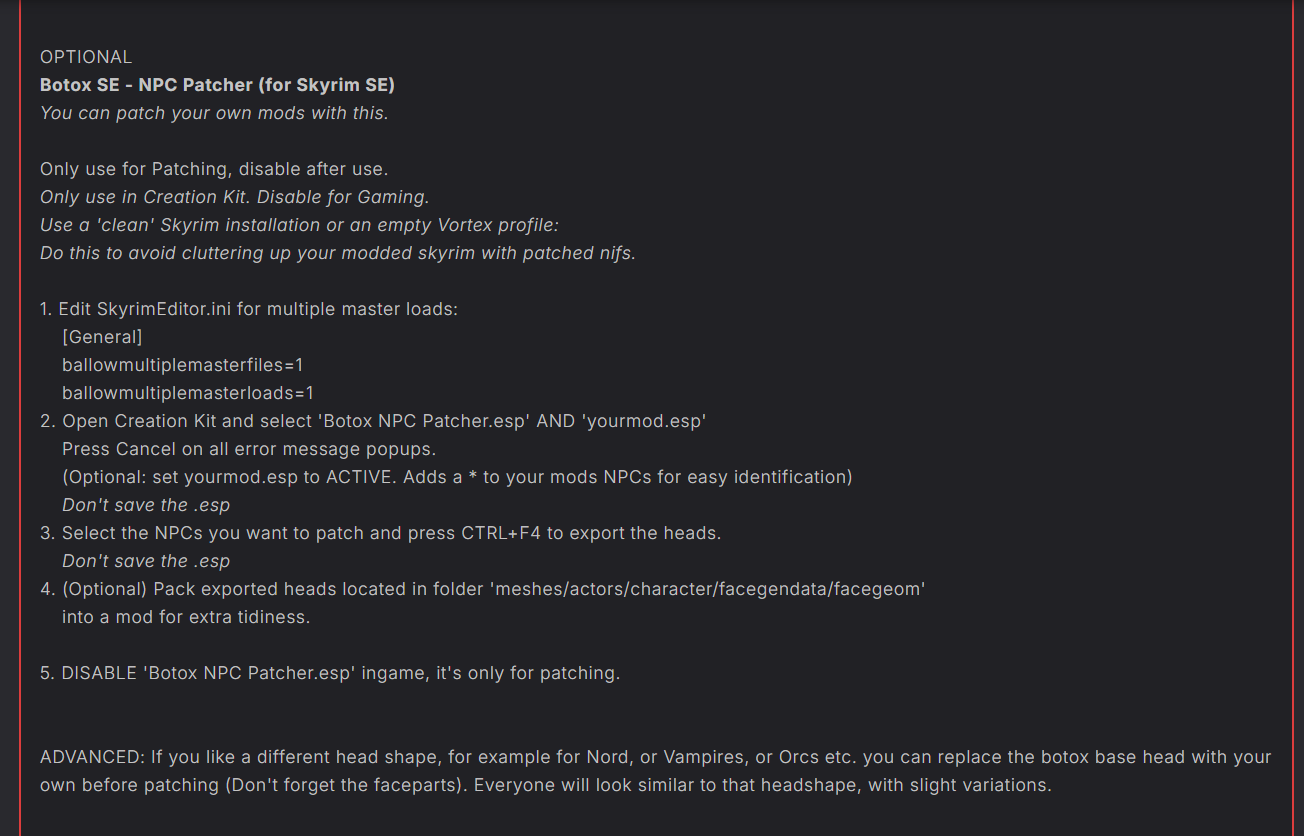The image size is (1304, 836).
Task: Click the 'Only use for Patching, disable after use' line
Action: 214,169
